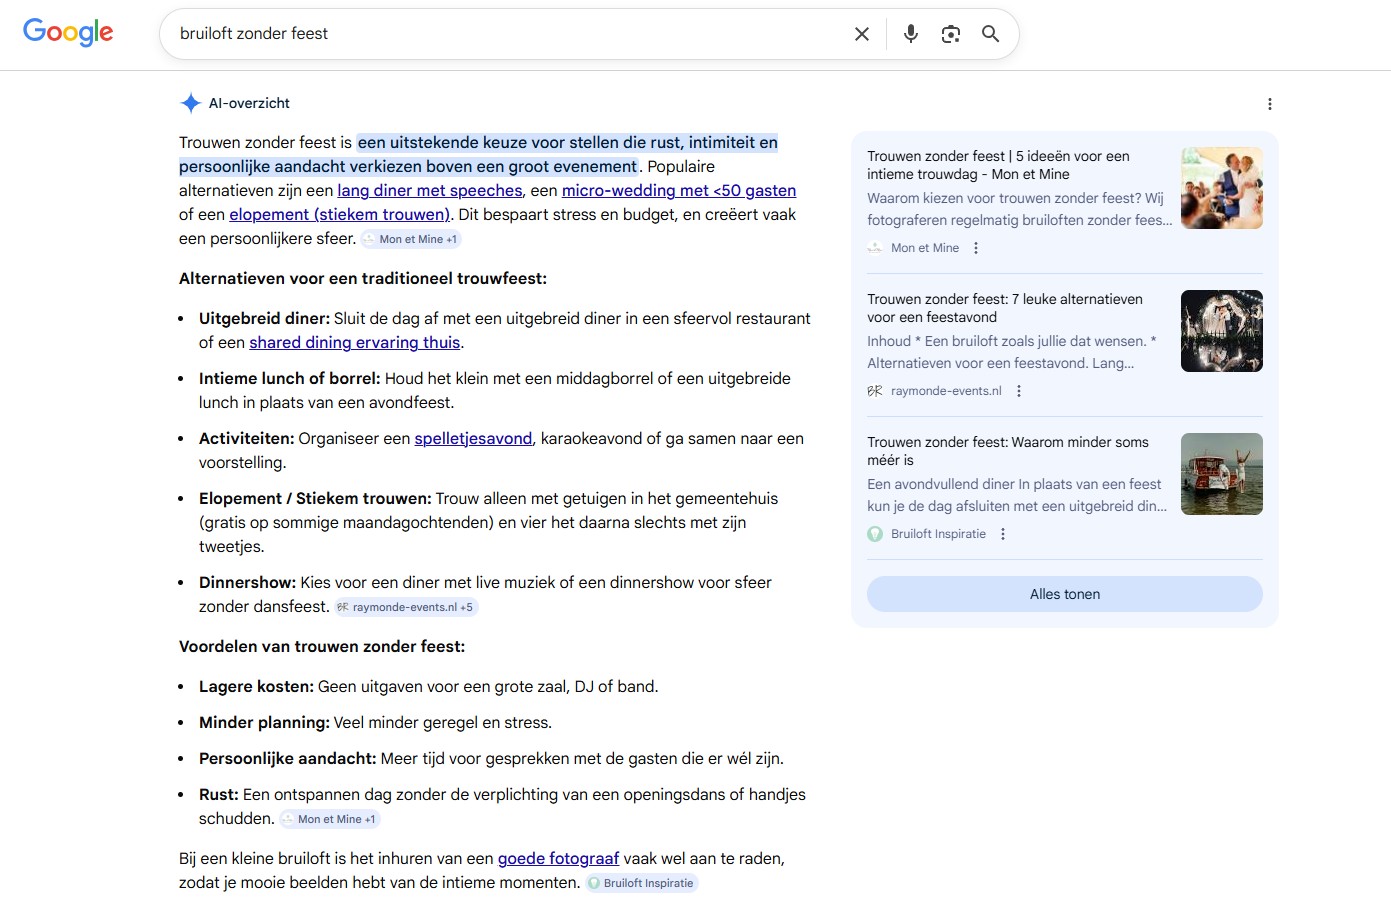Submit search with the magnifying glass icon
The height and width of the screenshot is (903, 1391).
991,34
